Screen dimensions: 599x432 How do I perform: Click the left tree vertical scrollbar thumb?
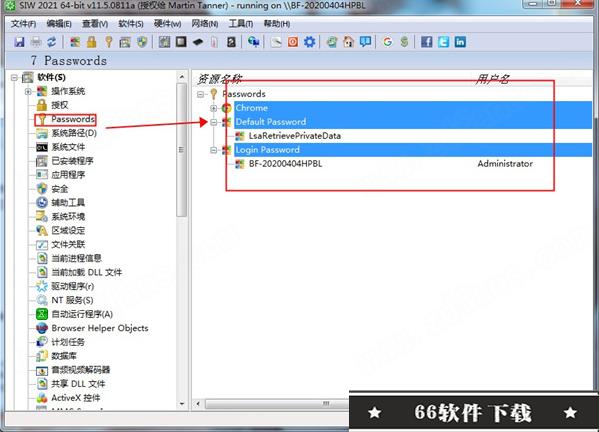(182, 150)
